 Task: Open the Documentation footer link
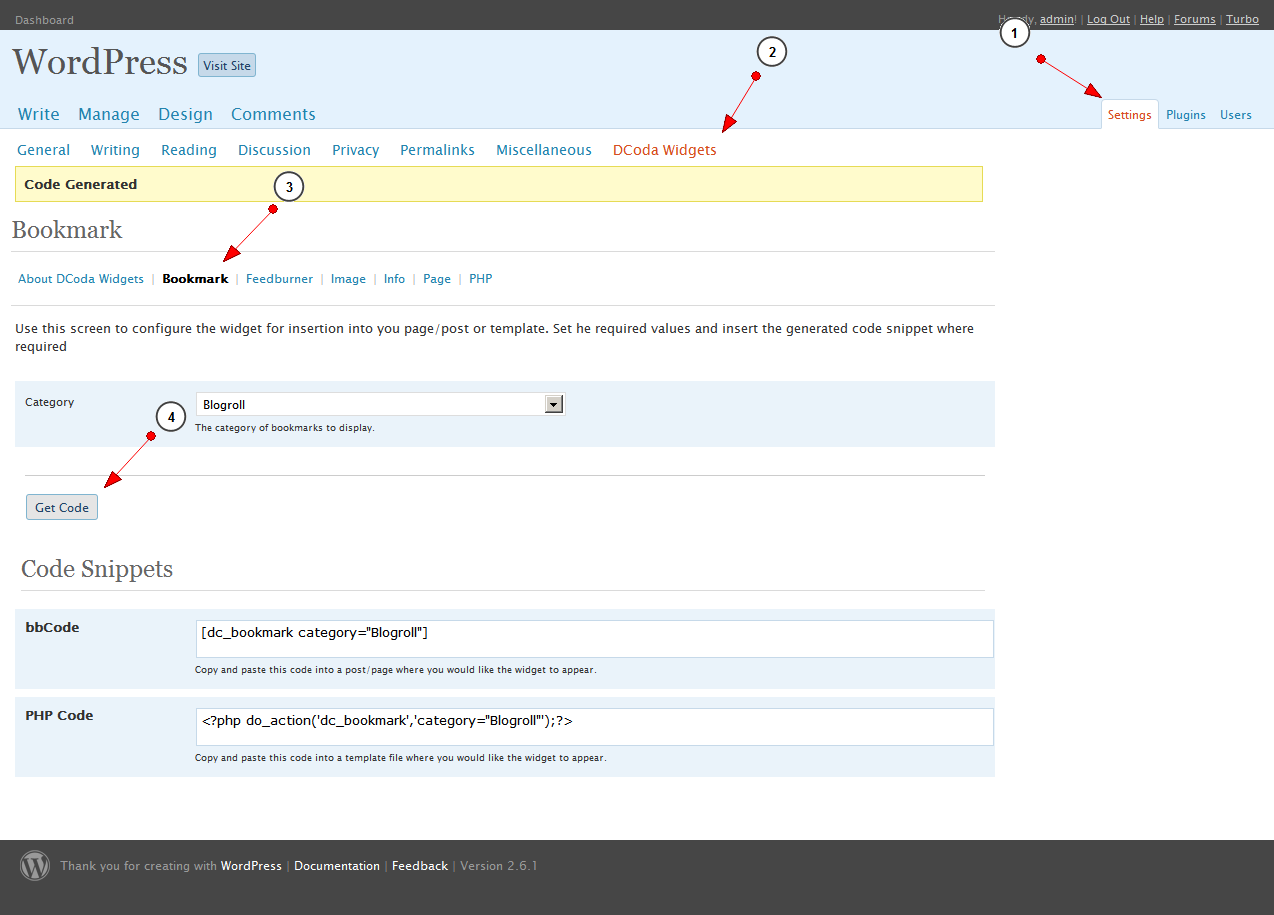point(337,866)
